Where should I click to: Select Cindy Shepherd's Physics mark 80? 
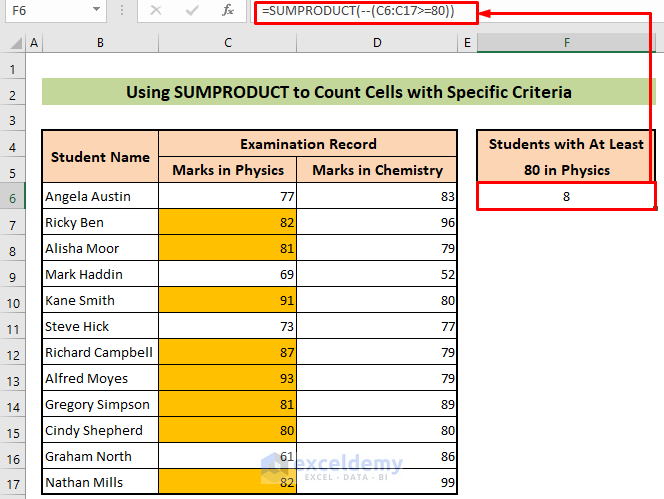point(228,430)
